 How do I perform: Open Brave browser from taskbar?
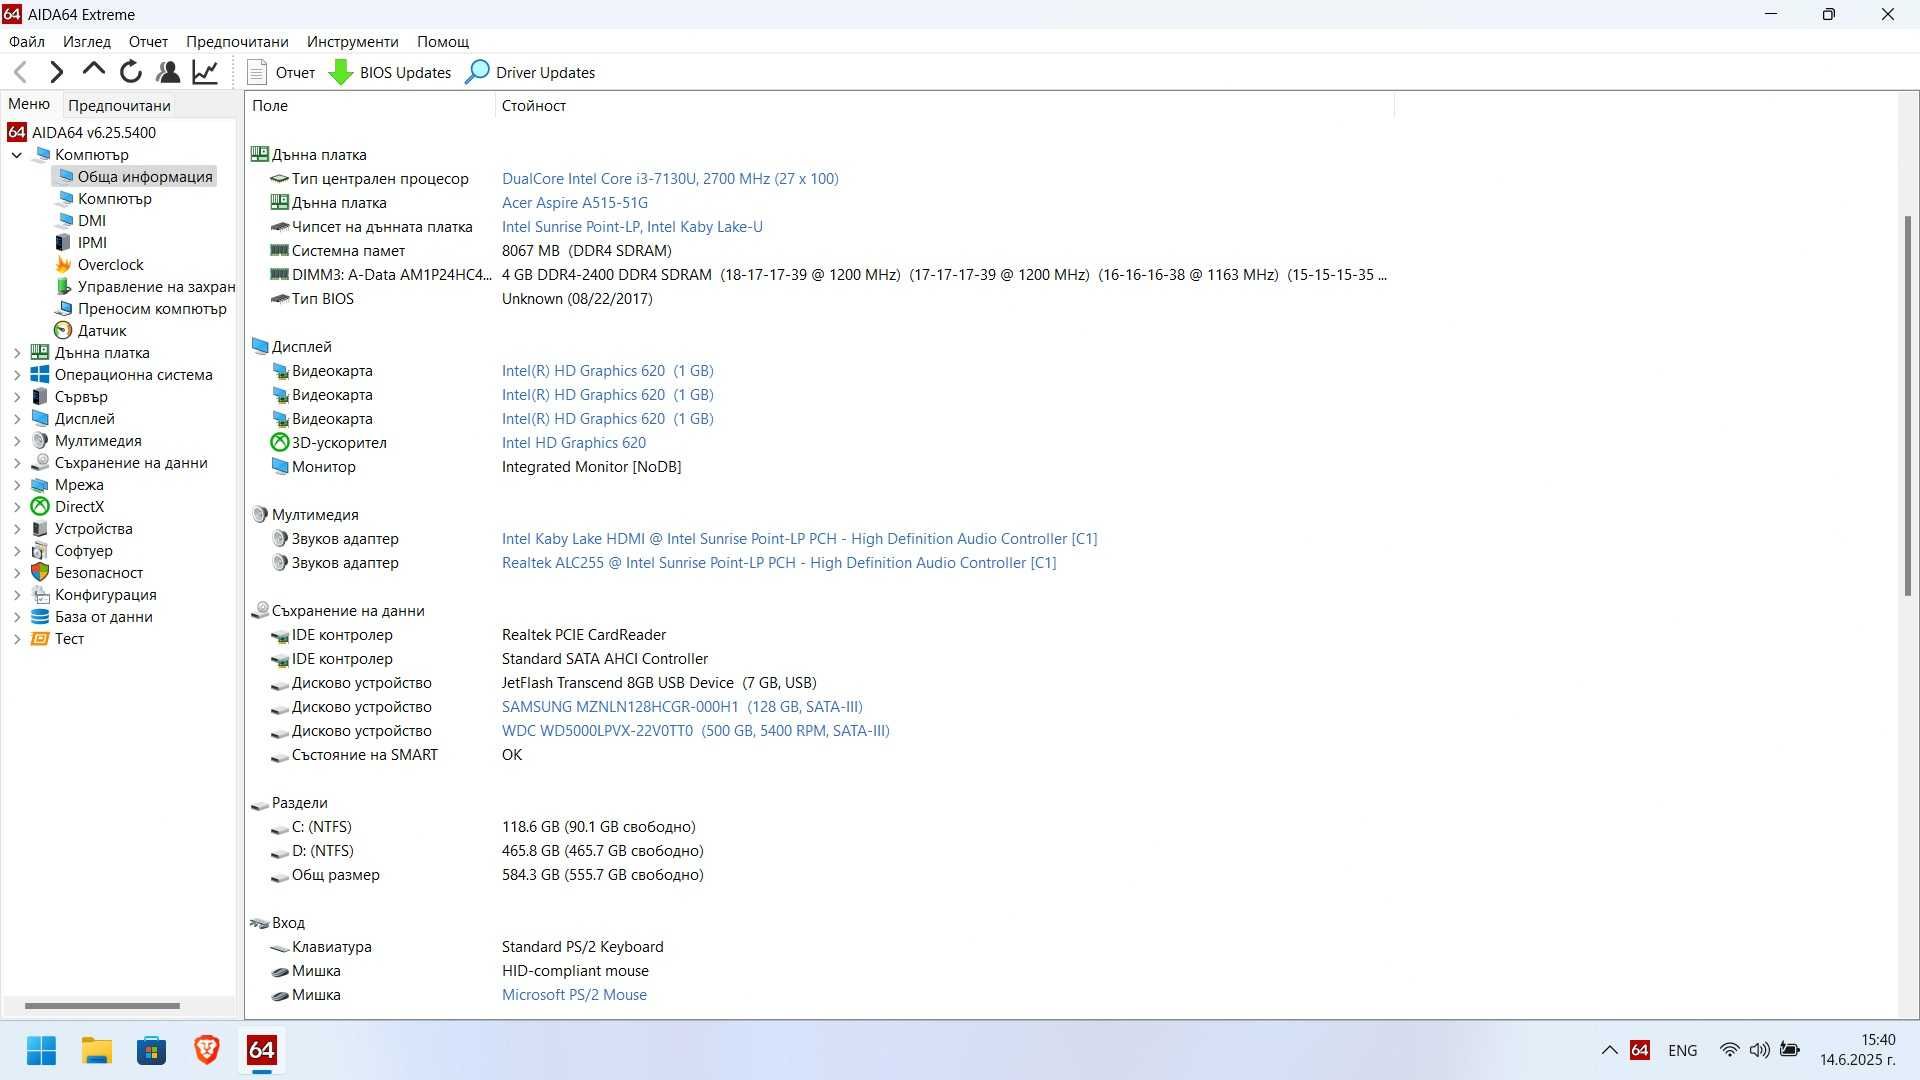(x=207, y=1051)
